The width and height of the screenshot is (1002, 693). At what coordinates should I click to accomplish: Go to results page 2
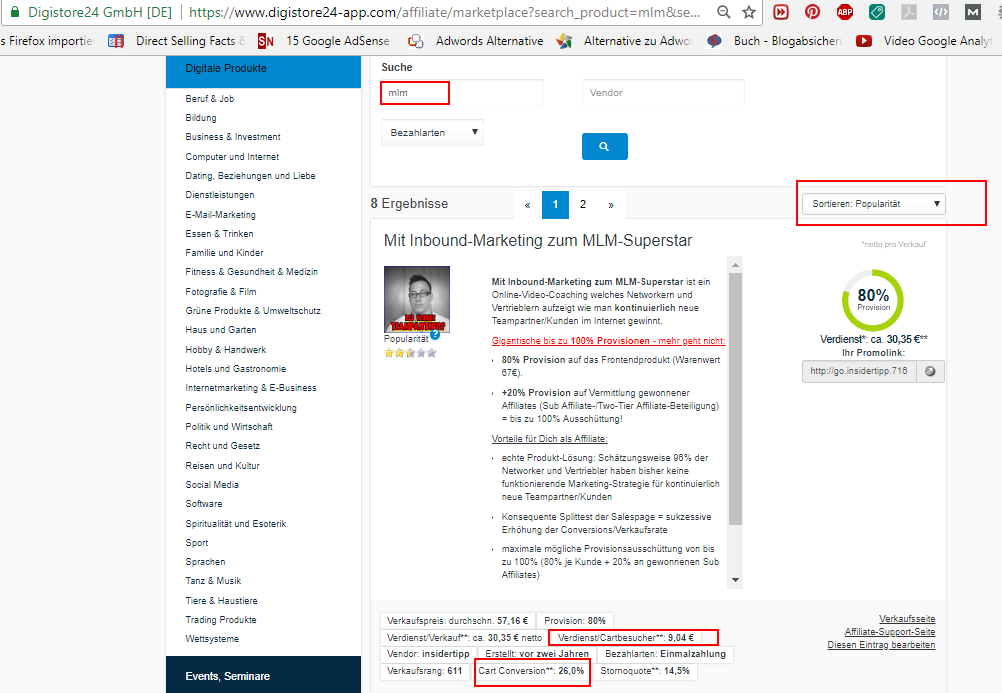[583, 205]
